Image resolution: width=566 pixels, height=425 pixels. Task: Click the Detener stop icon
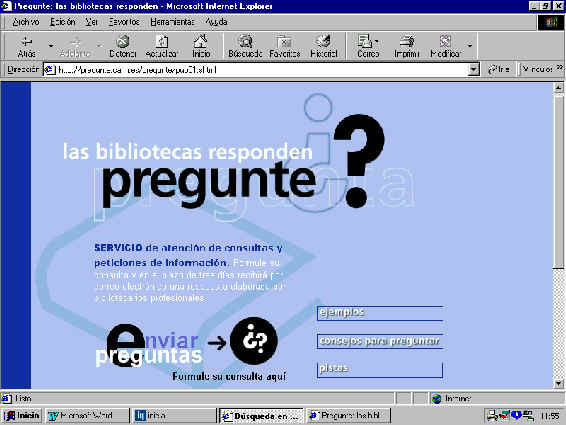123,42
